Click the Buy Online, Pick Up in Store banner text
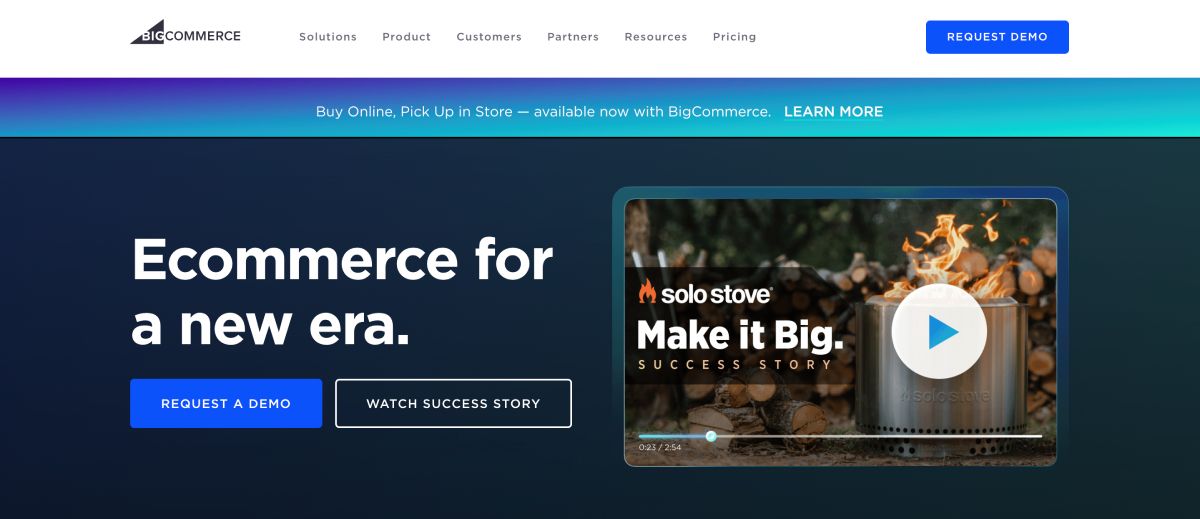The image size is (1200, 519). pos(543,112)
